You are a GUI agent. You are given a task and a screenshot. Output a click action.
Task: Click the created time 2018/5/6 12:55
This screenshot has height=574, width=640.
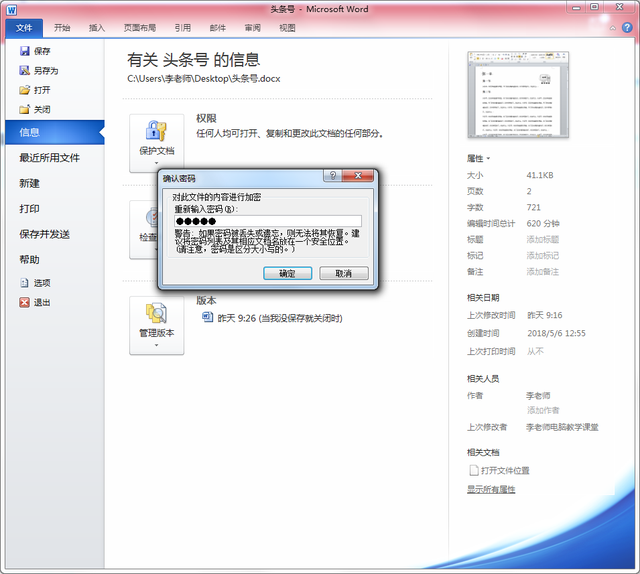(x=556, y=333)
